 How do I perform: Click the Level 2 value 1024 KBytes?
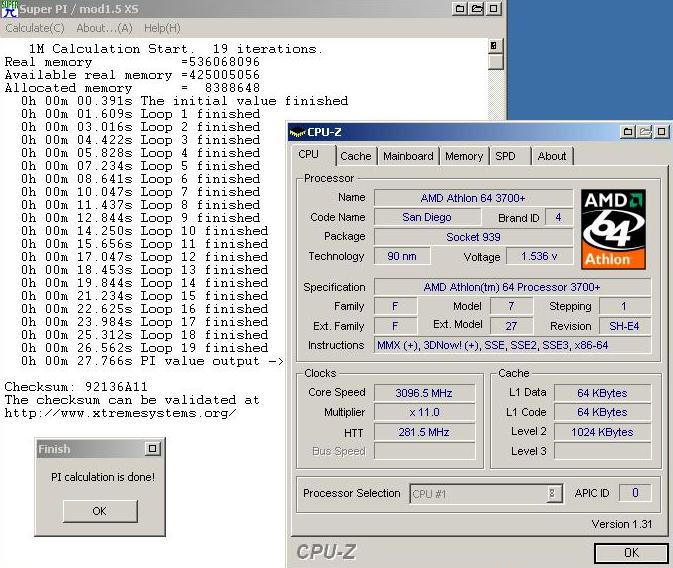(602, 432)
